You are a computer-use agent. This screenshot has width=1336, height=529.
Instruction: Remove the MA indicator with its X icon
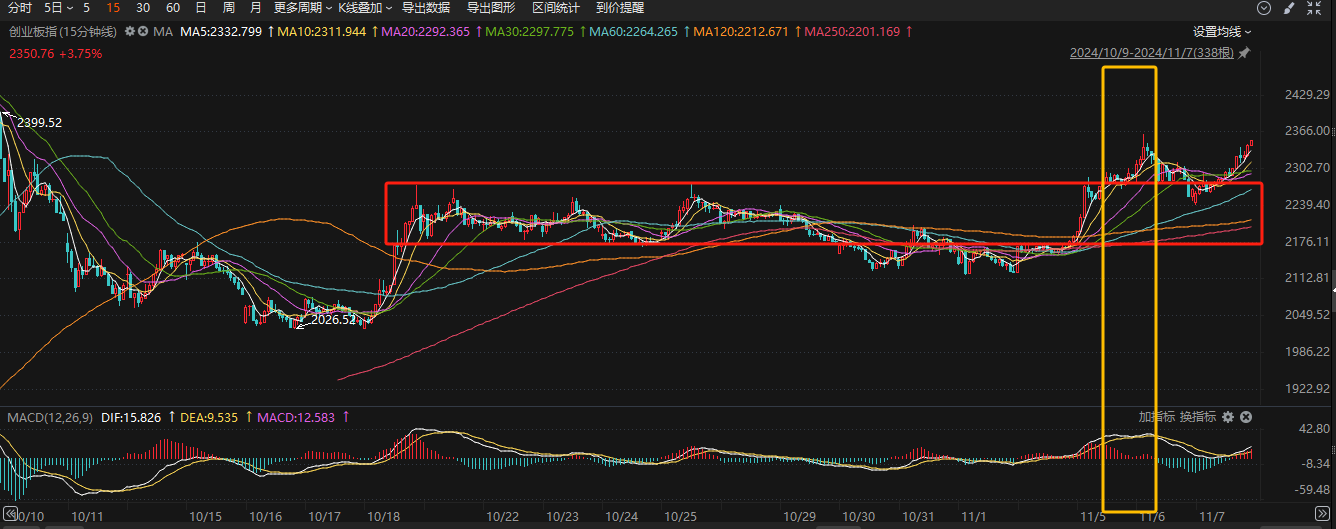144,32
